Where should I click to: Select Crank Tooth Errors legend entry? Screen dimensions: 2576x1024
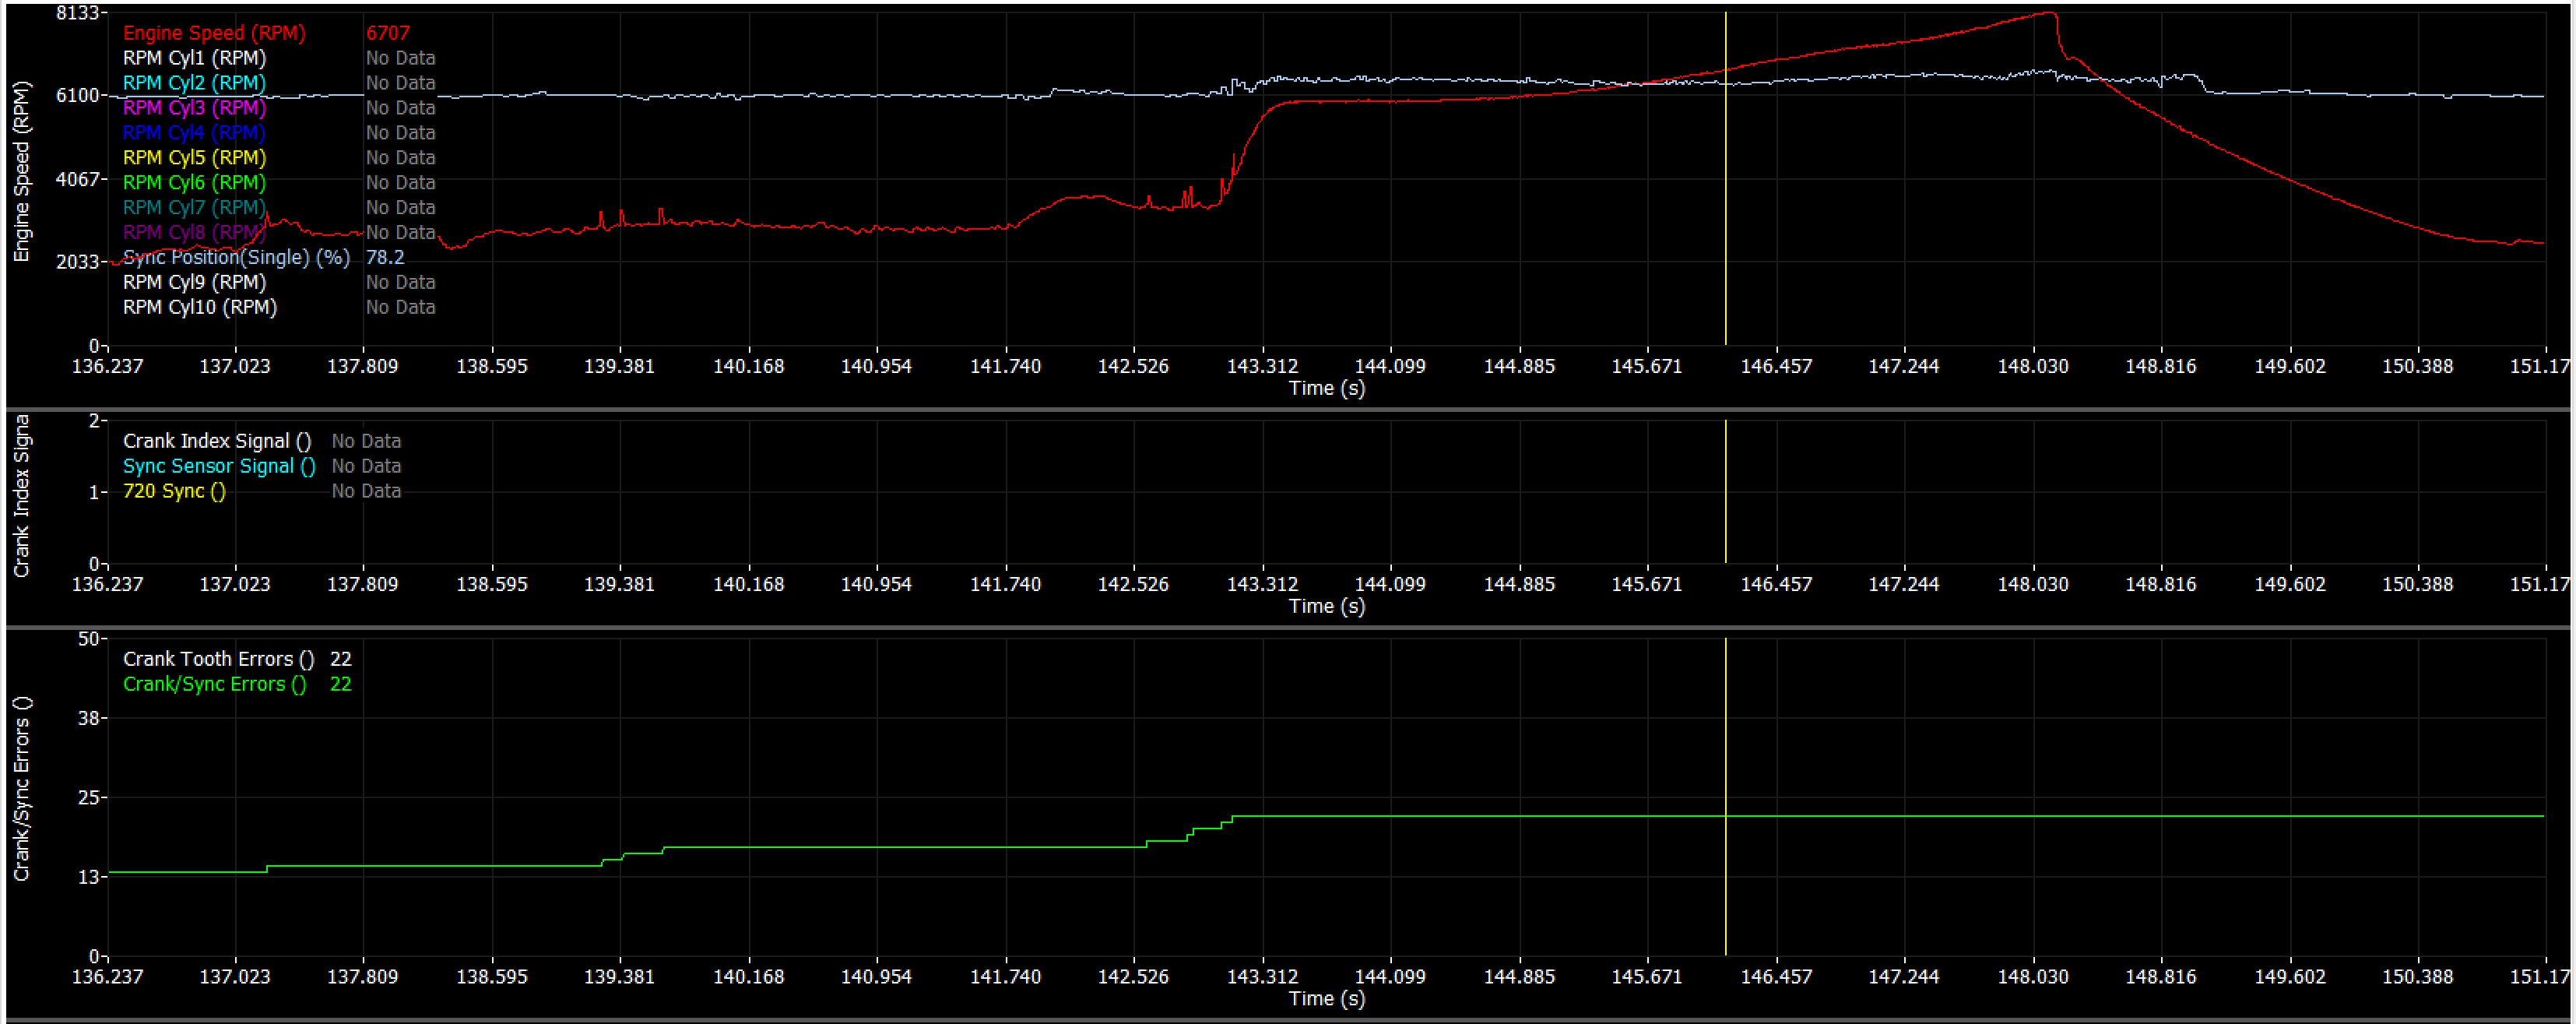pos(218,659)
